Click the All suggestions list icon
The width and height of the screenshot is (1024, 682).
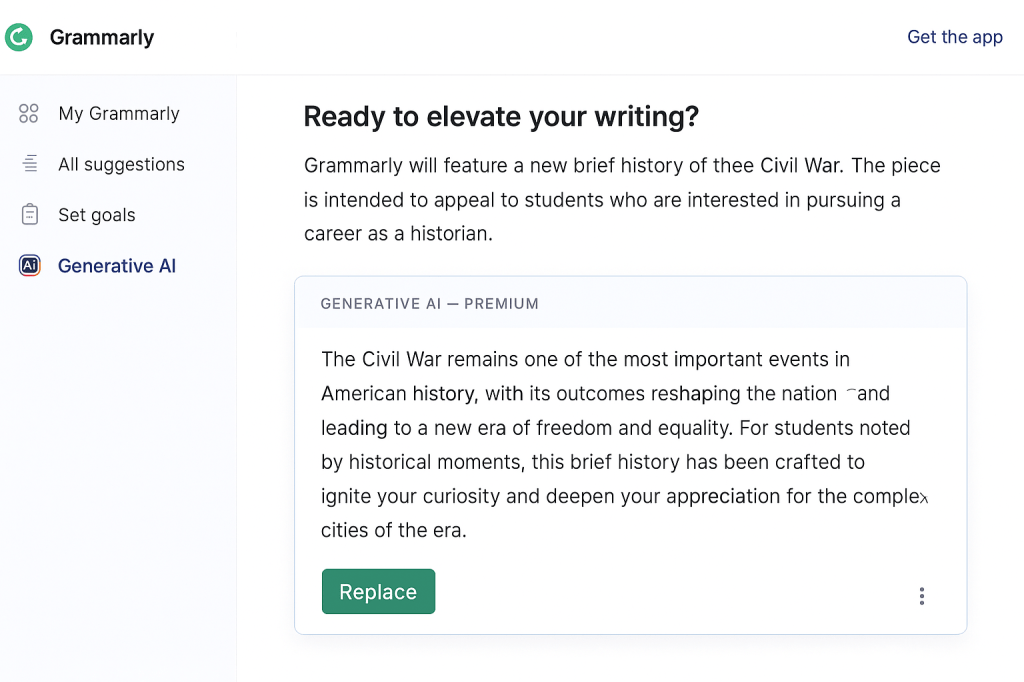coord(29,164)
